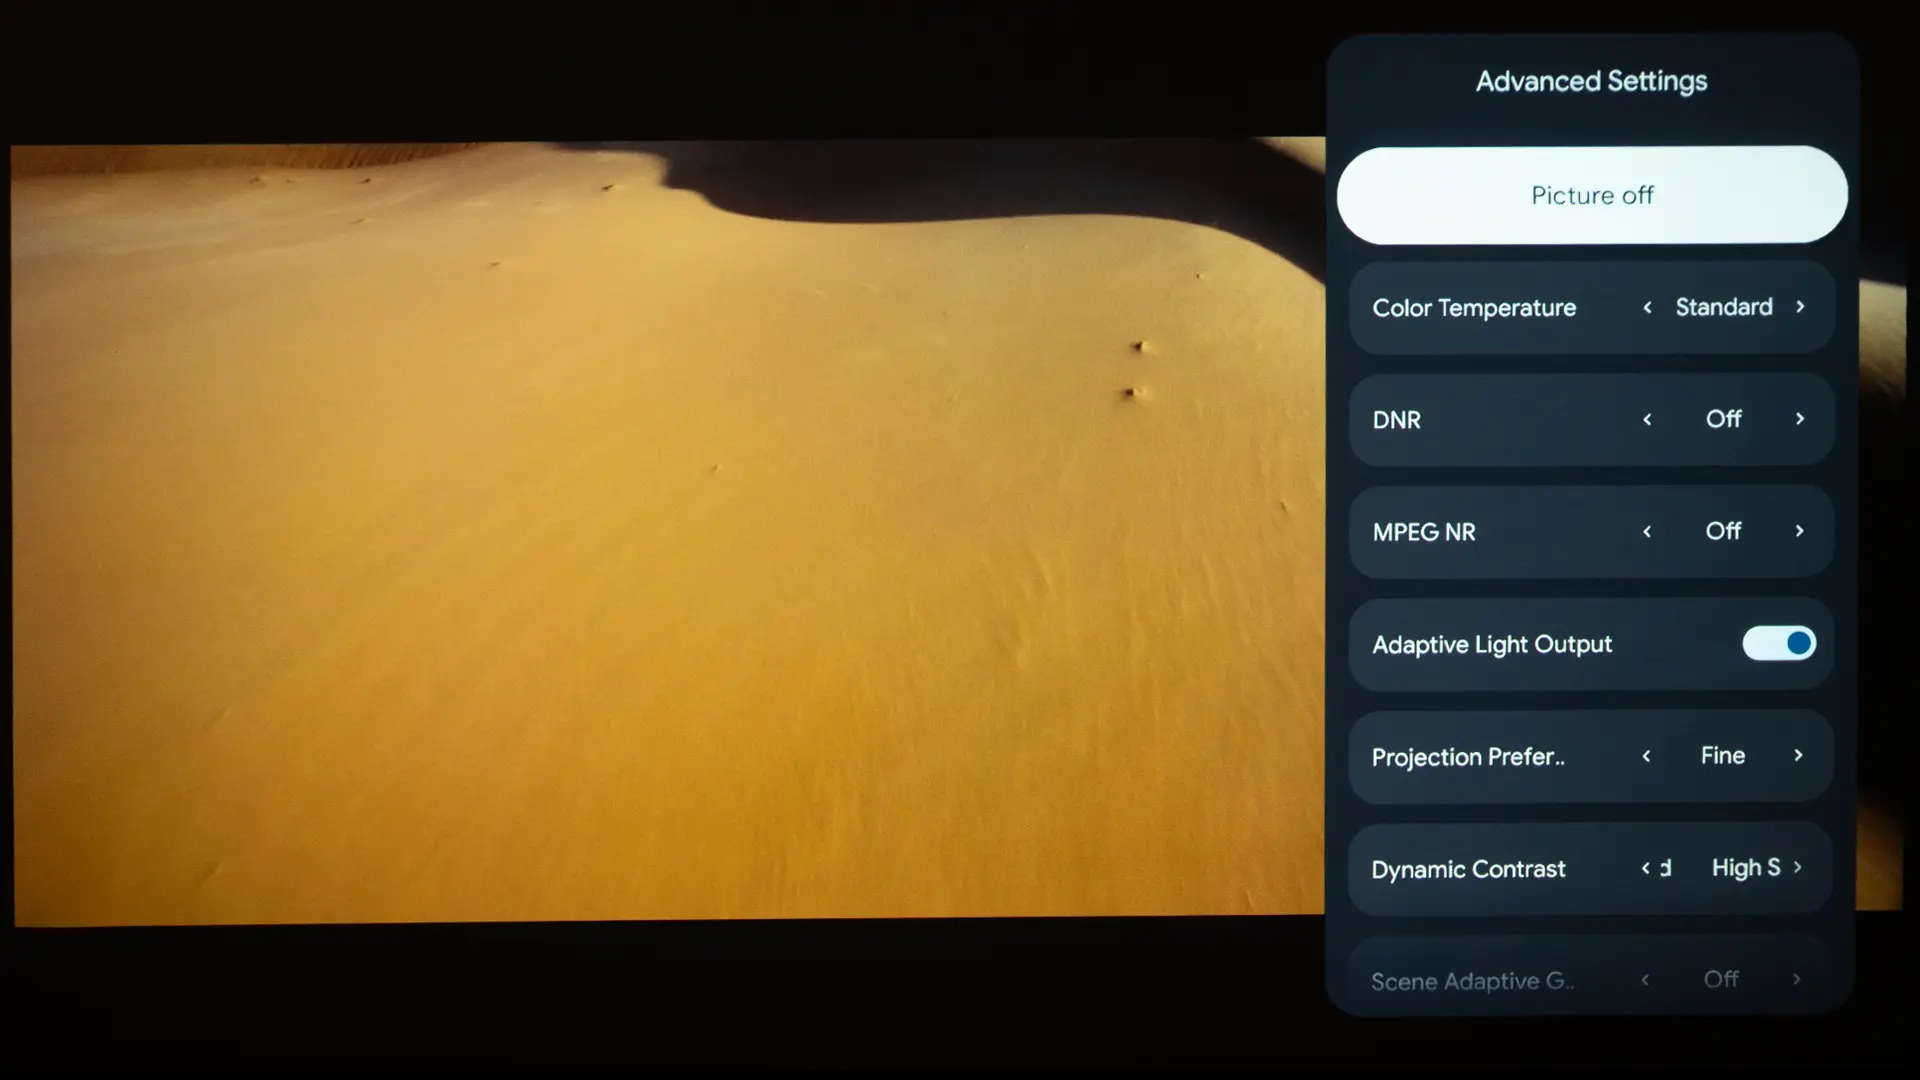Toggle Adaptive Light Output switch off

(x=1779, y=643)
